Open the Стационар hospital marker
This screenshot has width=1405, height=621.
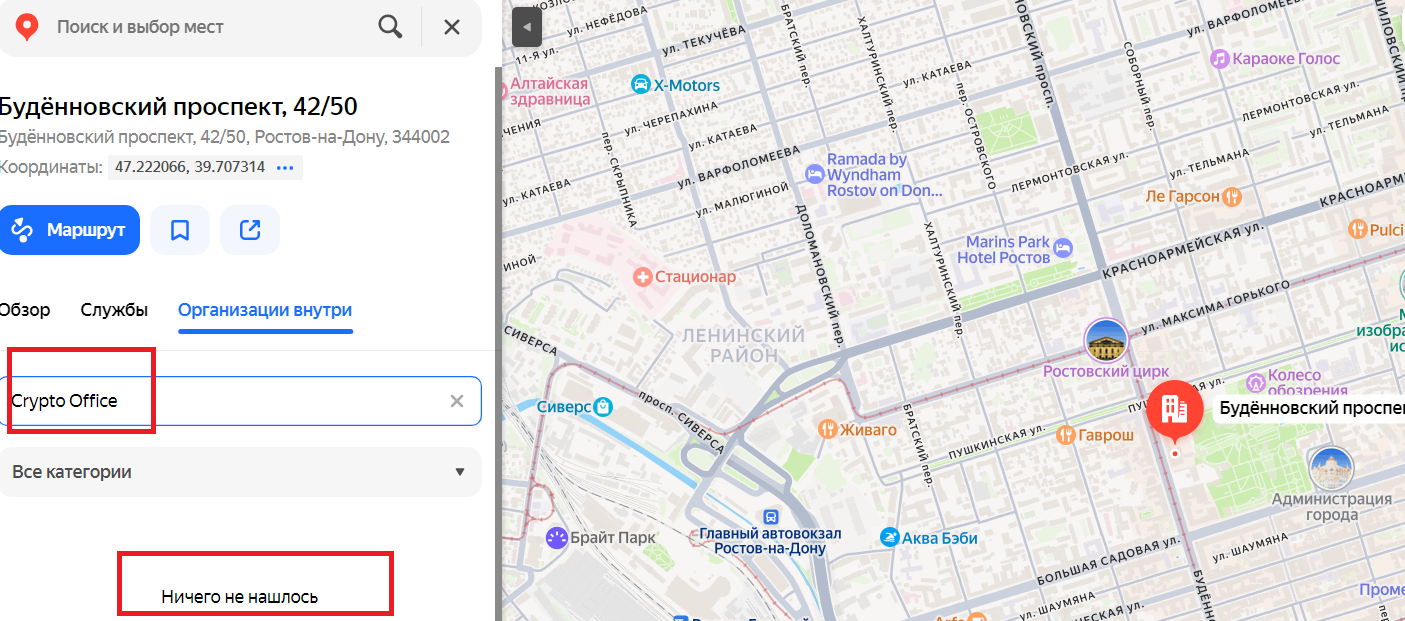click(x=643, y=277)
